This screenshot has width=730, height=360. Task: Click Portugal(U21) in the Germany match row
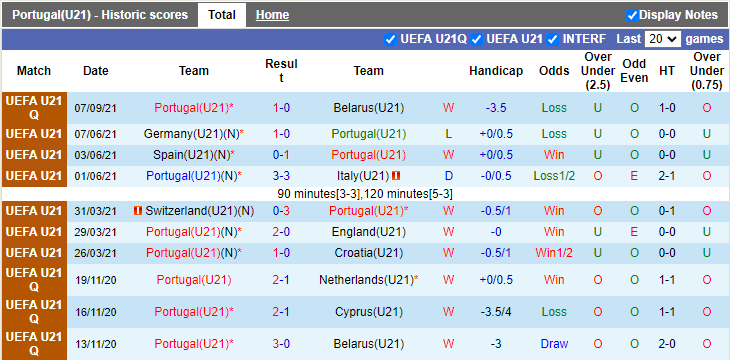pos(368,134)
